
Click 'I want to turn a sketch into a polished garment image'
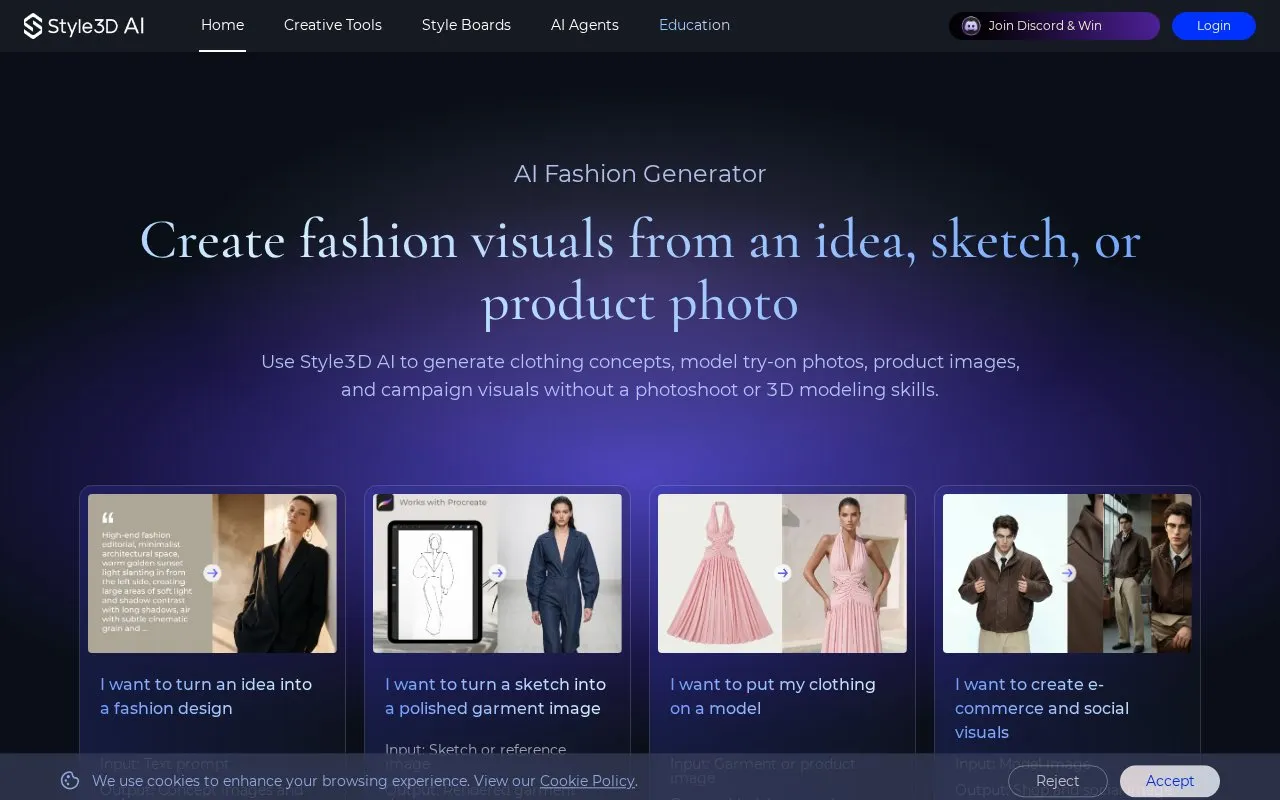coord(495,697)
